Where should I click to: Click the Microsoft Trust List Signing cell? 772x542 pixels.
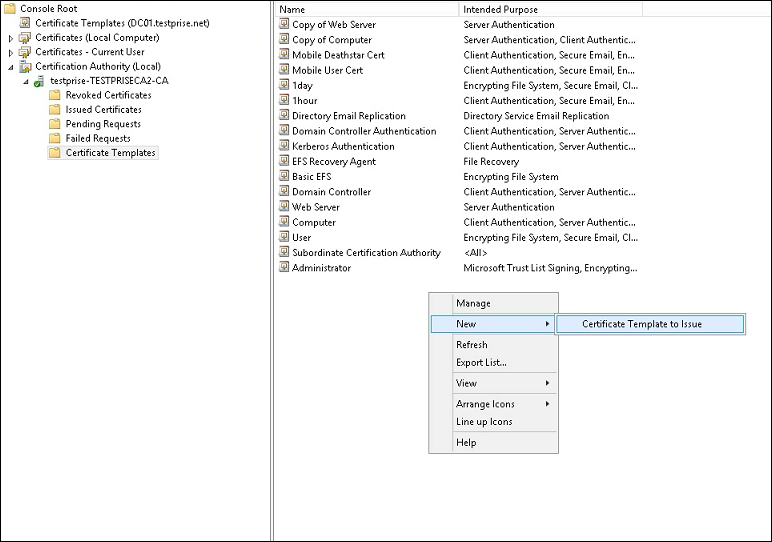coord(550,268)
